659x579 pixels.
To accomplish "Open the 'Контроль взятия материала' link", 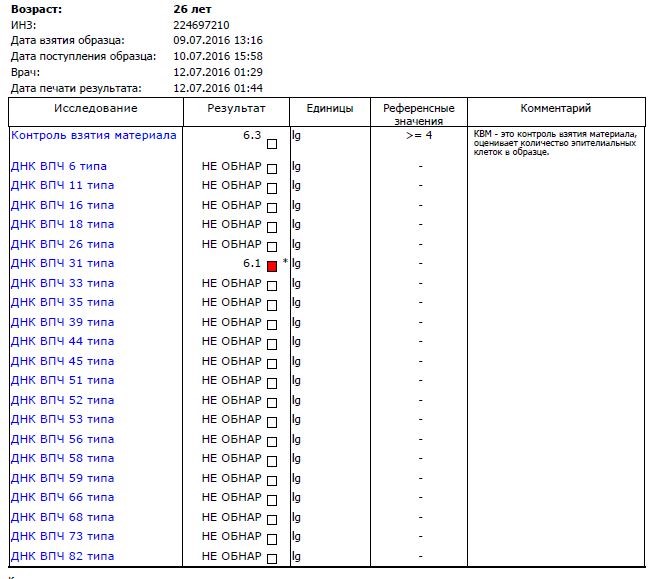I will point(93,134).
